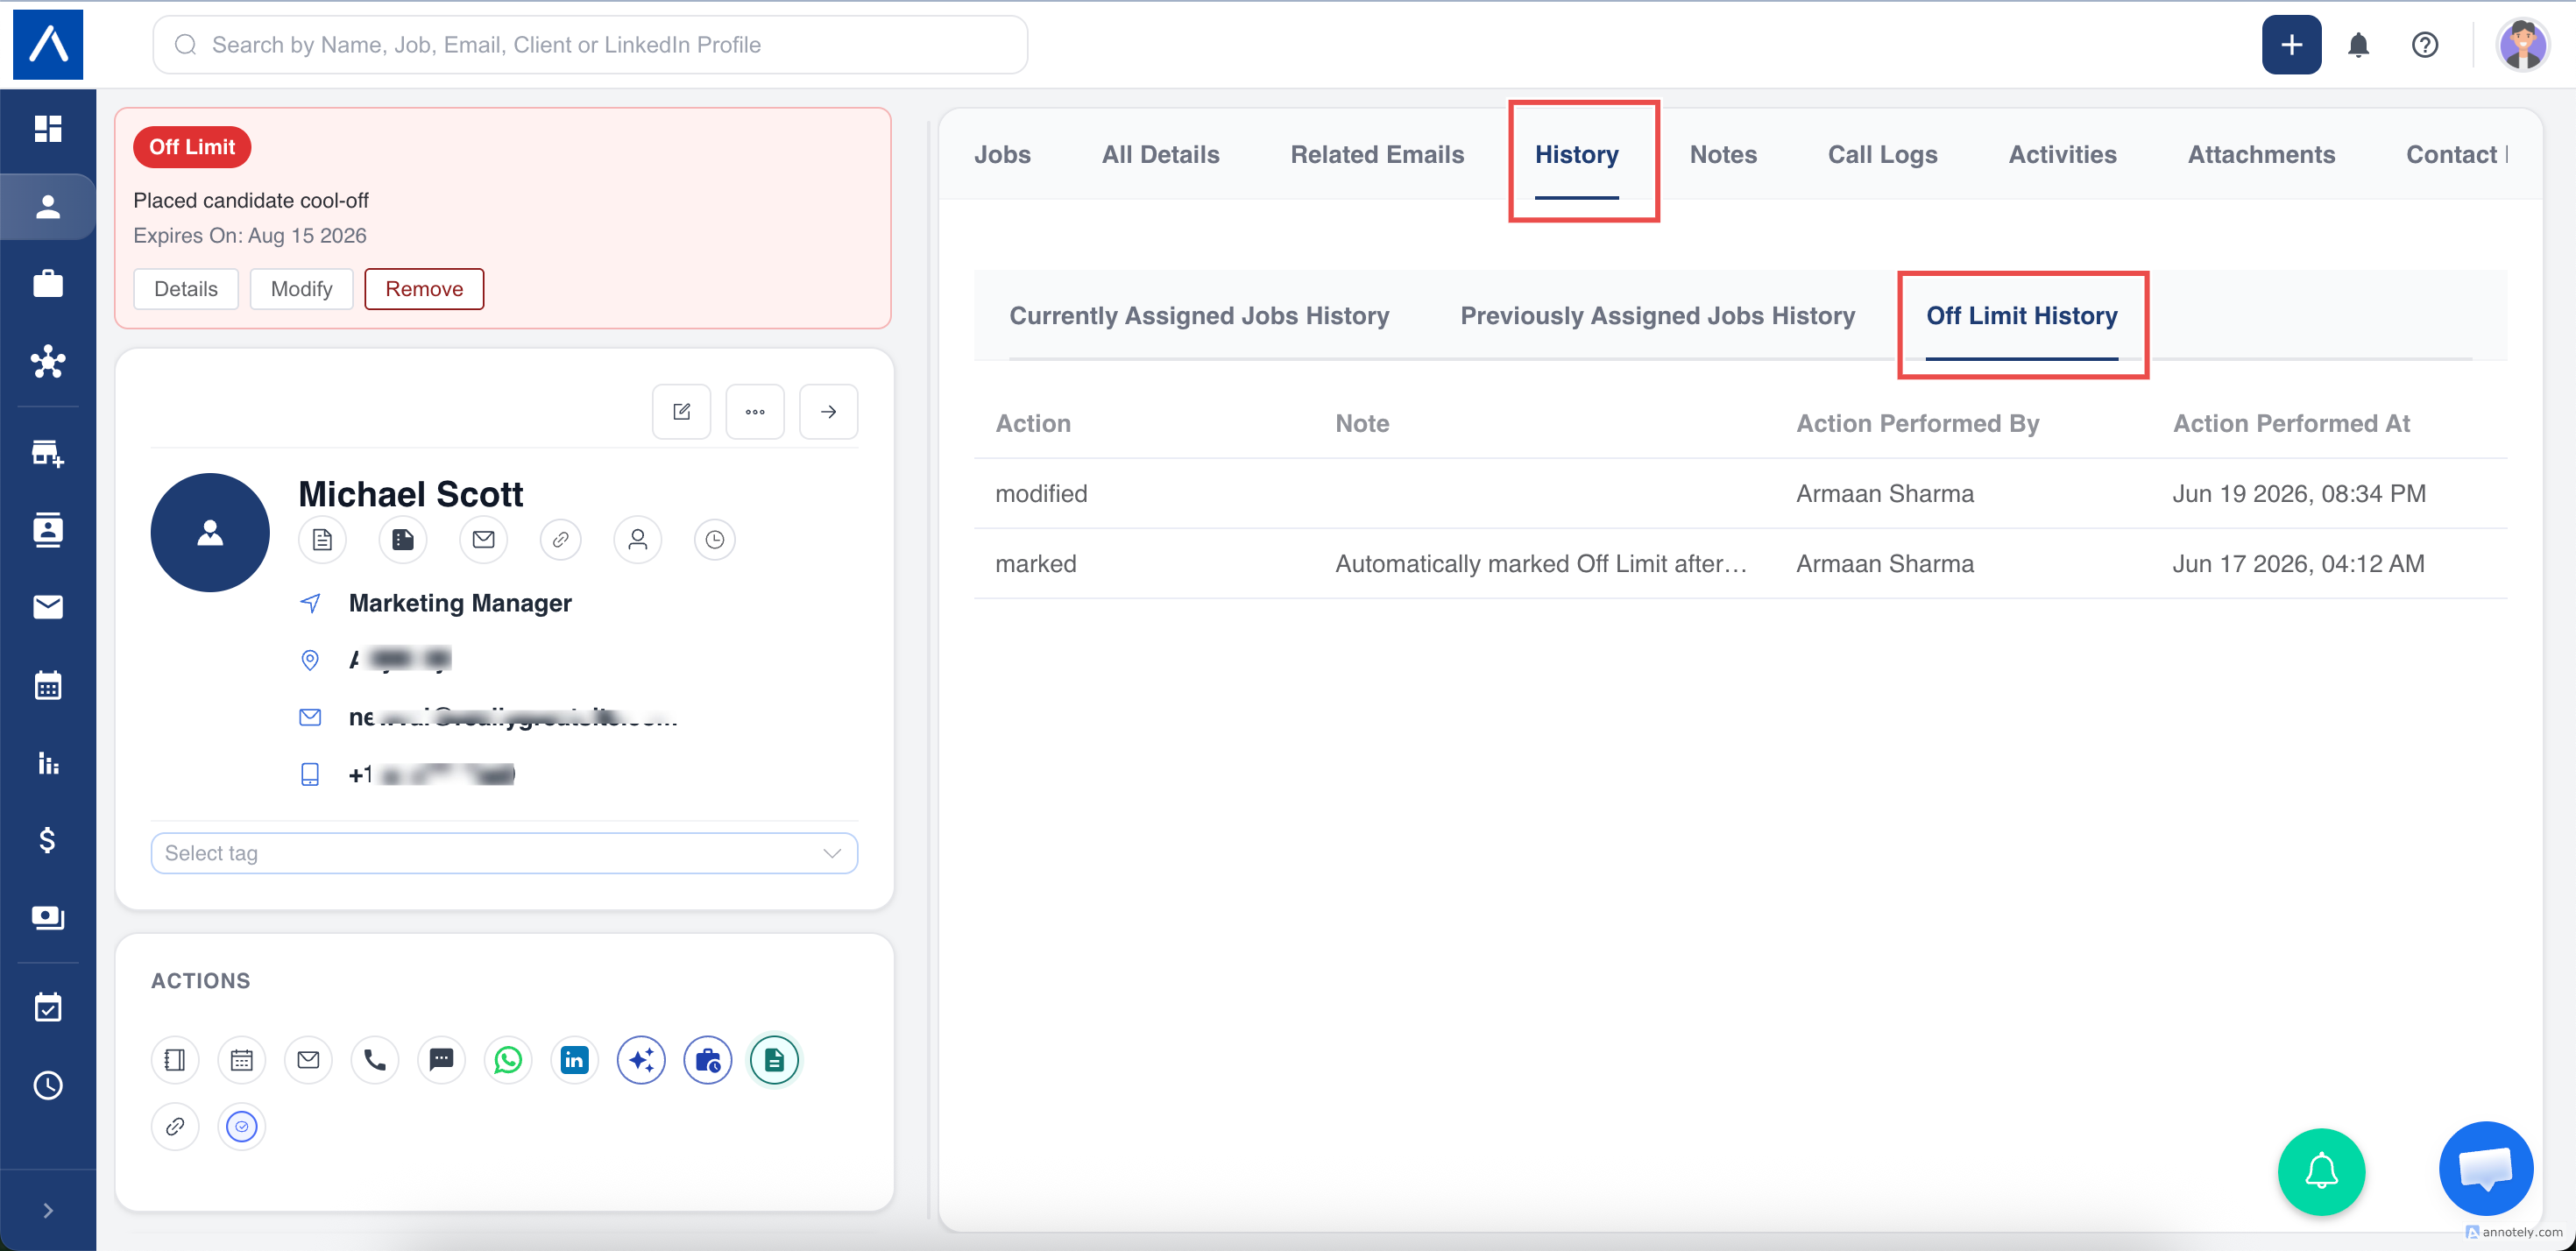
Task: Open the three-dots more options menu
Action: 755,411
